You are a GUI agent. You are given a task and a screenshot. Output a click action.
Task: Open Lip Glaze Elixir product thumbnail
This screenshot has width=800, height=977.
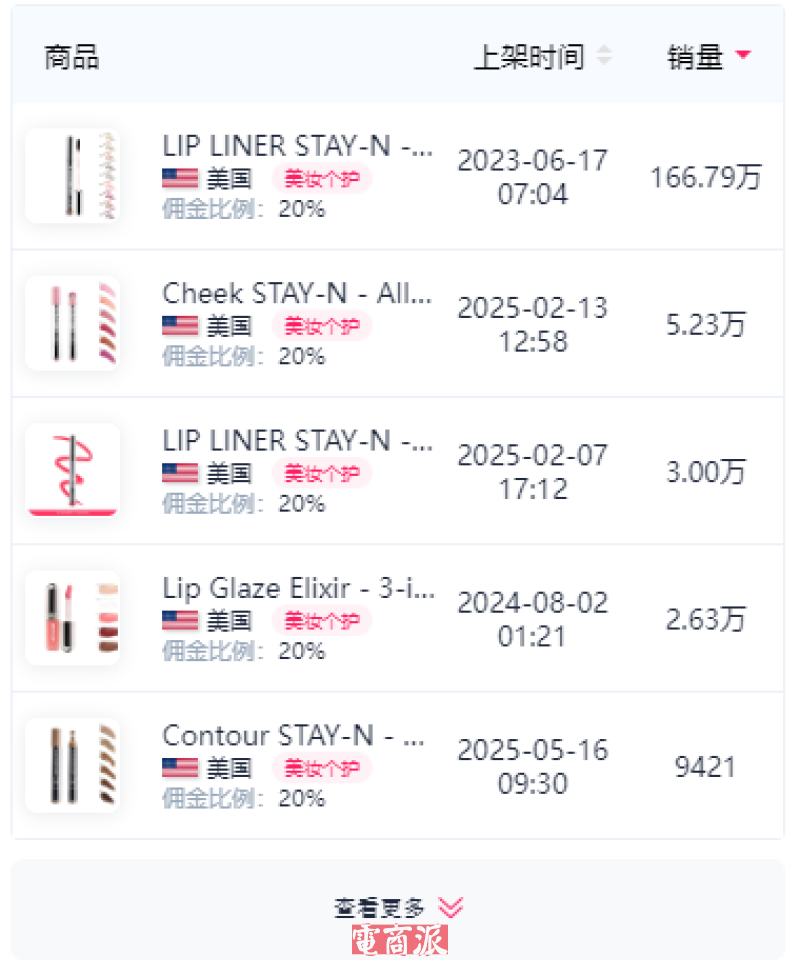pos(72,618)
